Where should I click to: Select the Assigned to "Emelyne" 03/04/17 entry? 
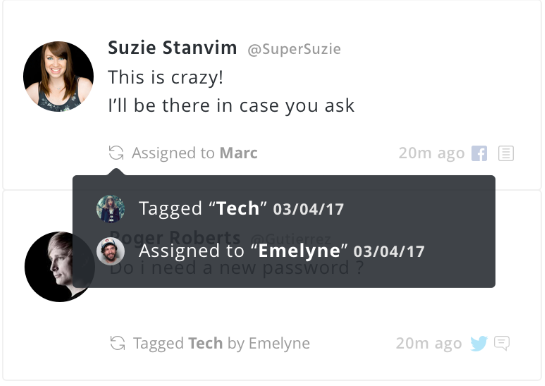pyautogui.click(x=282, y=251)
